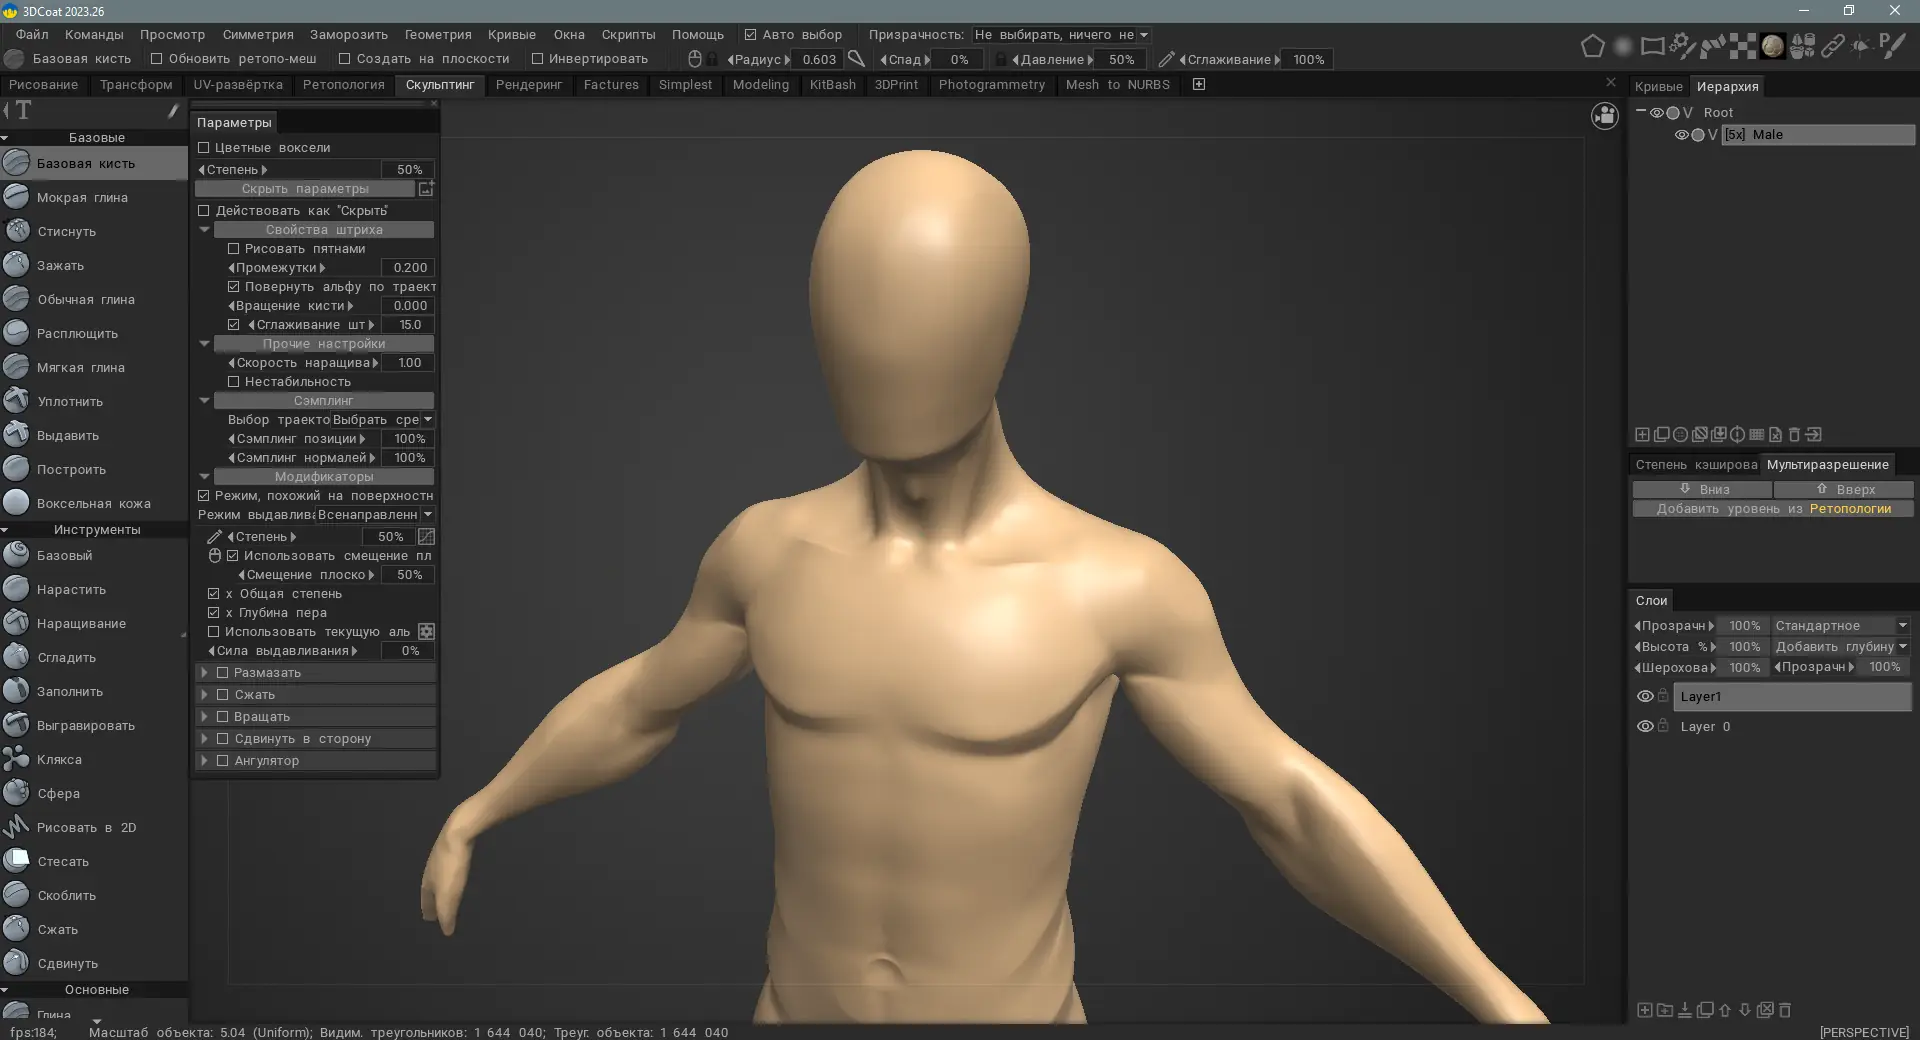Switch to the Ретопология tab
Viewport: 1920px width, 1040px height.
coord(344,85)
